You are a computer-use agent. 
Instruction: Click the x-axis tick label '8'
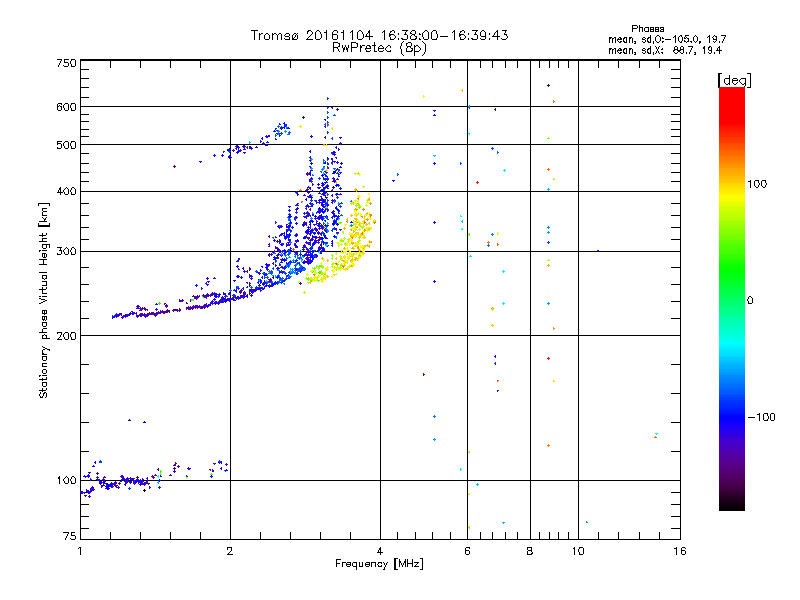point(530,551)
